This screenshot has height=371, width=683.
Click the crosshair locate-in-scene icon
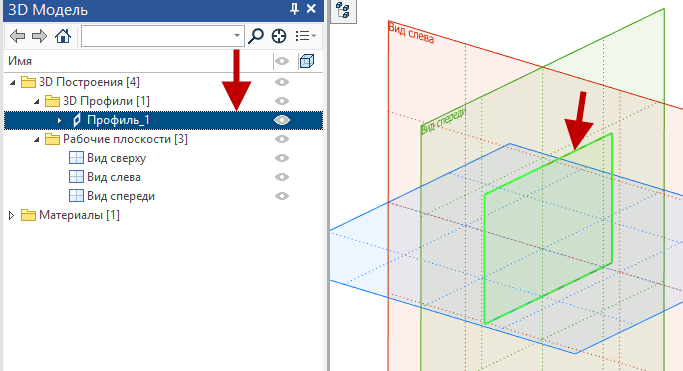[279, 36]
